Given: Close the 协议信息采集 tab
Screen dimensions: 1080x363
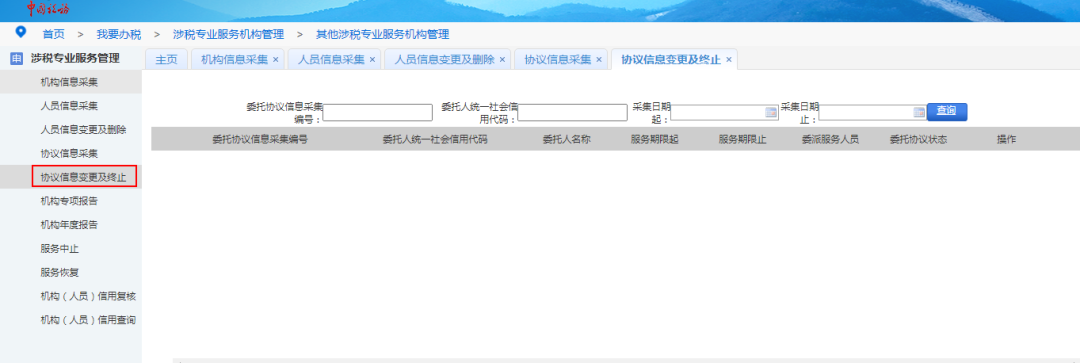Looking at the screenshot, I should [599, 60].
